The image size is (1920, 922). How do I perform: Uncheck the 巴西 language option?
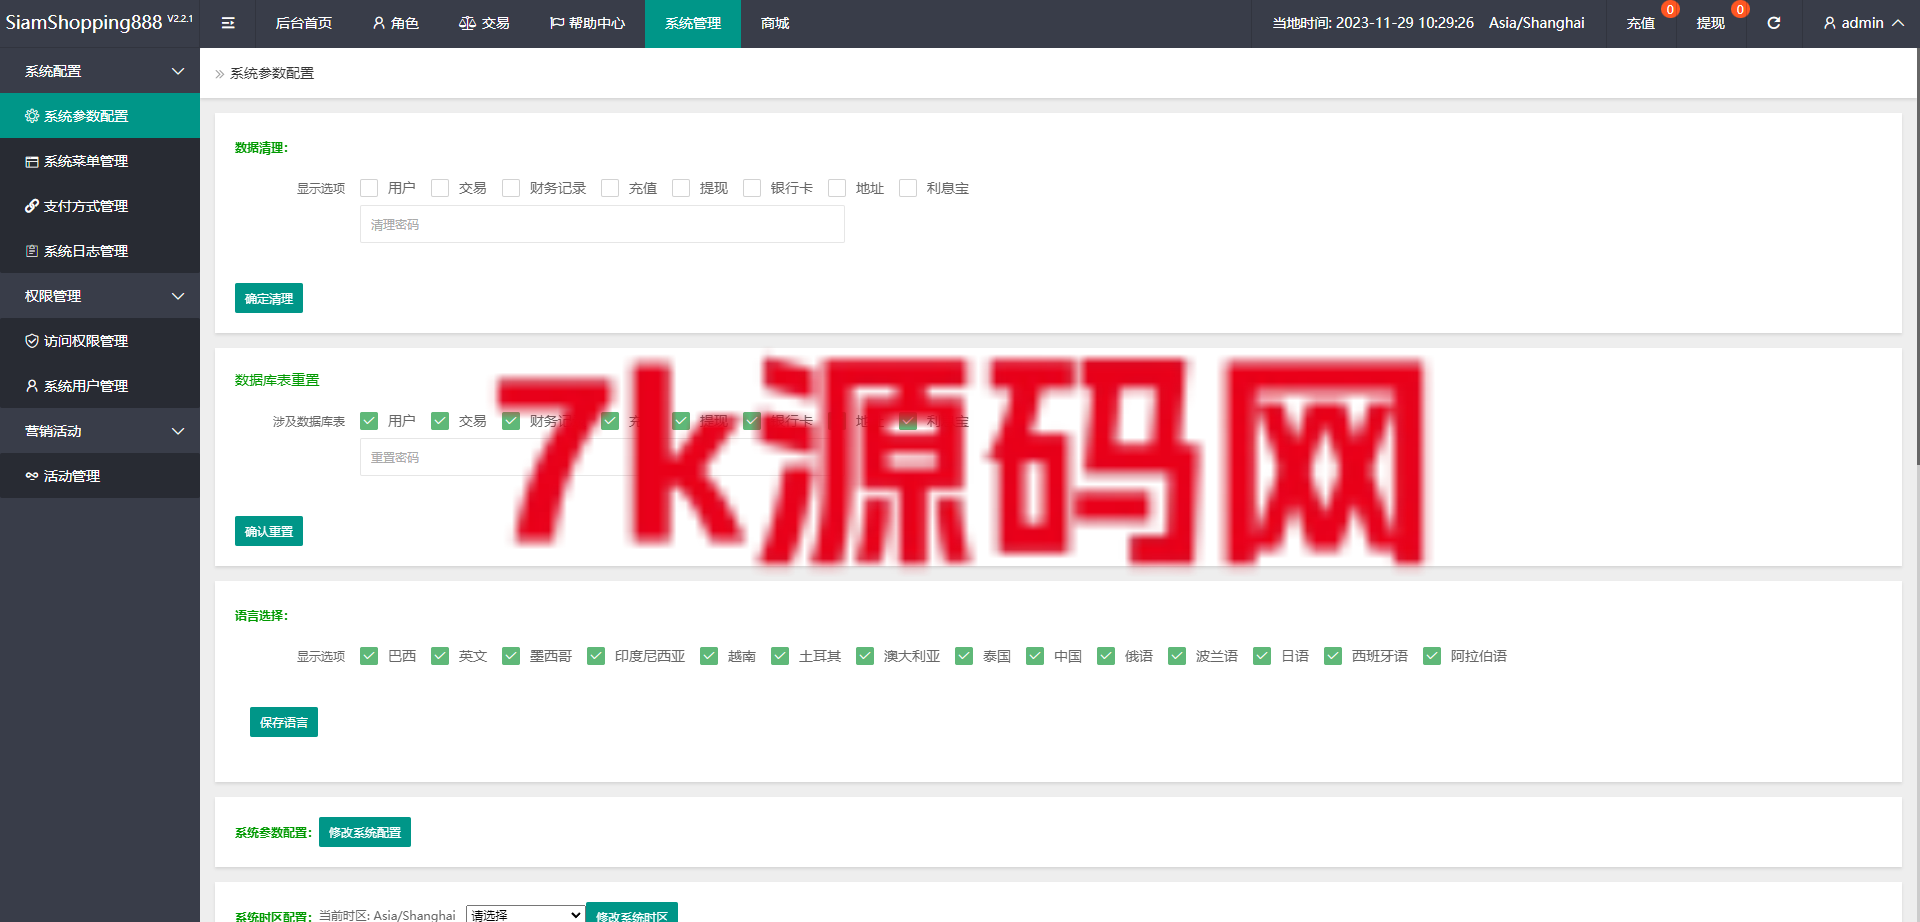(x=369, y=656)
